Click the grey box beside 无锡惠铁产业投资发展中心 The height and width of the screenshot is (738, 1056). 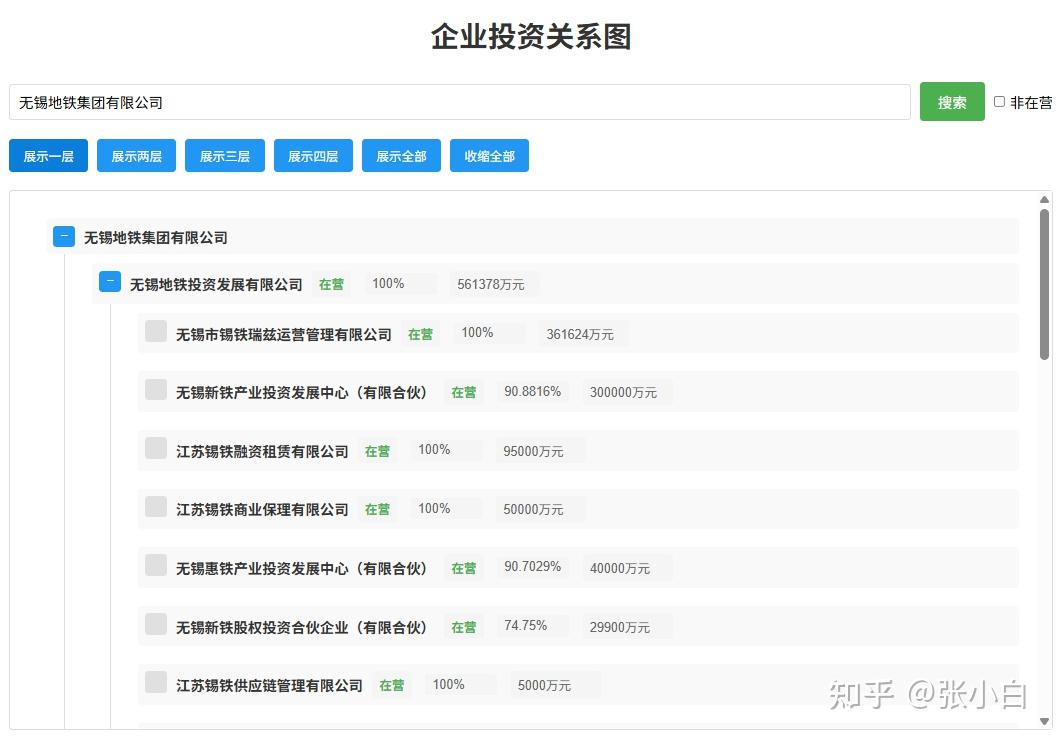(x=156, y=566)
